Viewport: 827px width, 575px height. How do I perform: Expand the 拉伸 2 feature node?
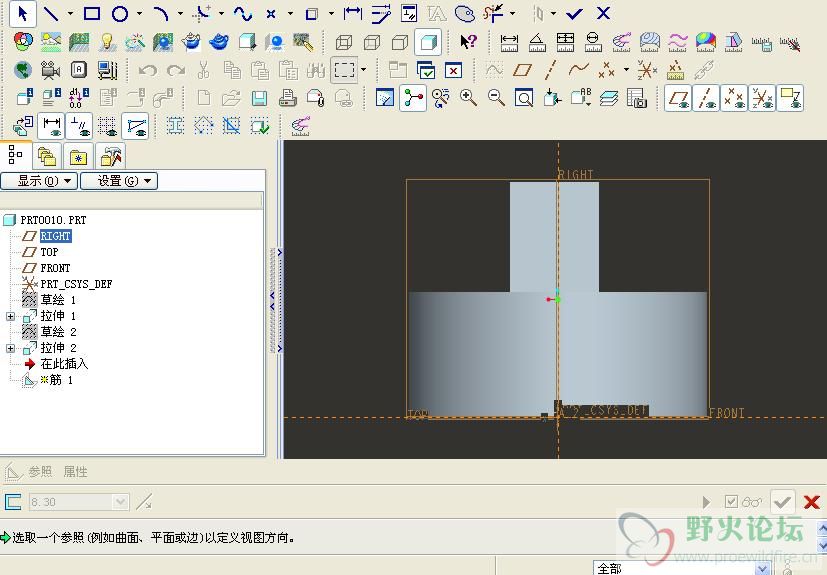10,348
